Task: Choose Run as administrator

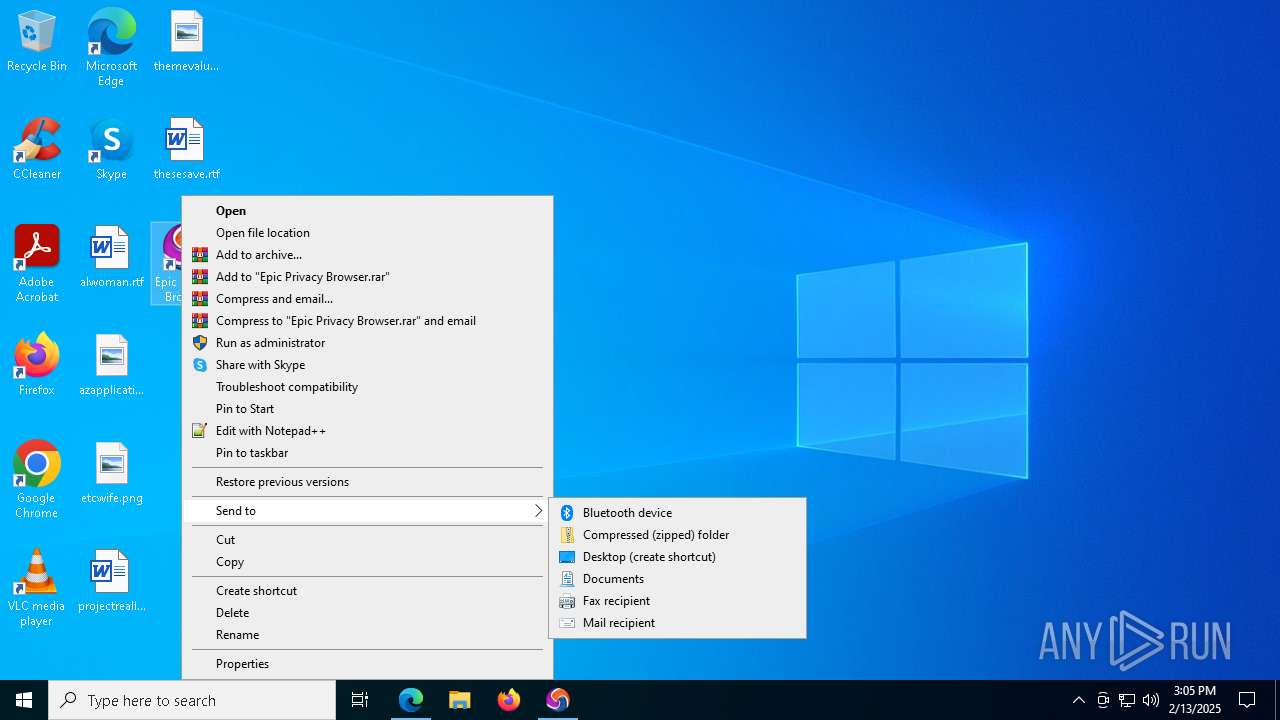Action: tap(367, 343)
